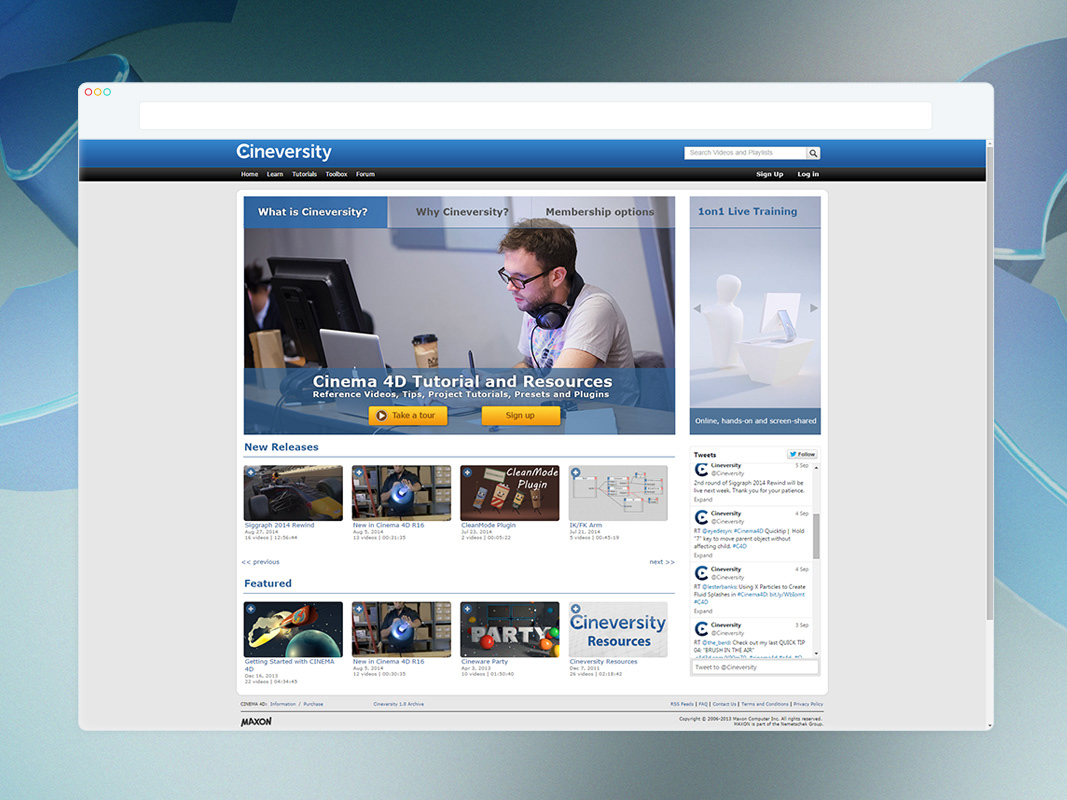Click the Purchase footer link
1067x800 pixels.
tap(313, 704)
